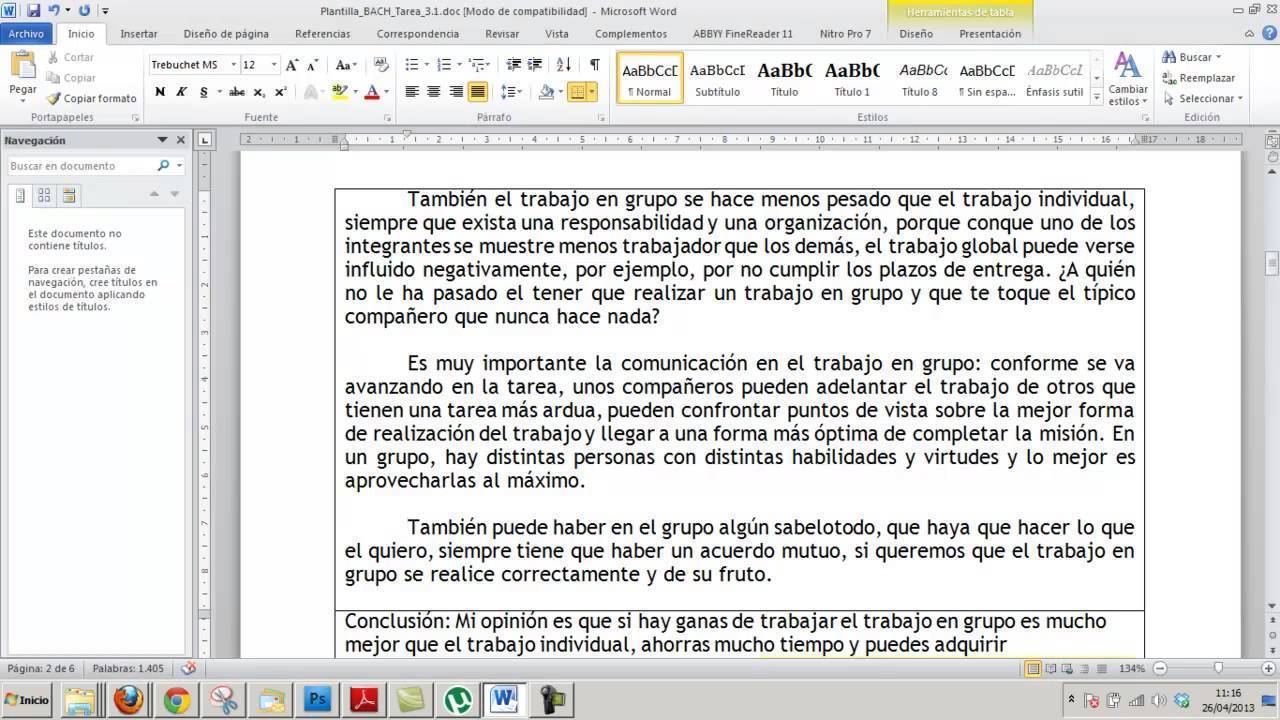
Task: Center align the paragraph text
Action: [433, 92]
